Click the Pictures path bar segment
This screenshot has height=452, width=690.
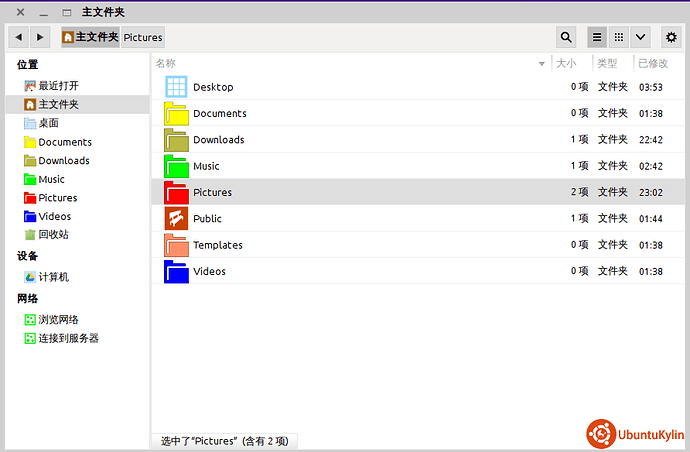pyautogui.click(x=143, y=37)
